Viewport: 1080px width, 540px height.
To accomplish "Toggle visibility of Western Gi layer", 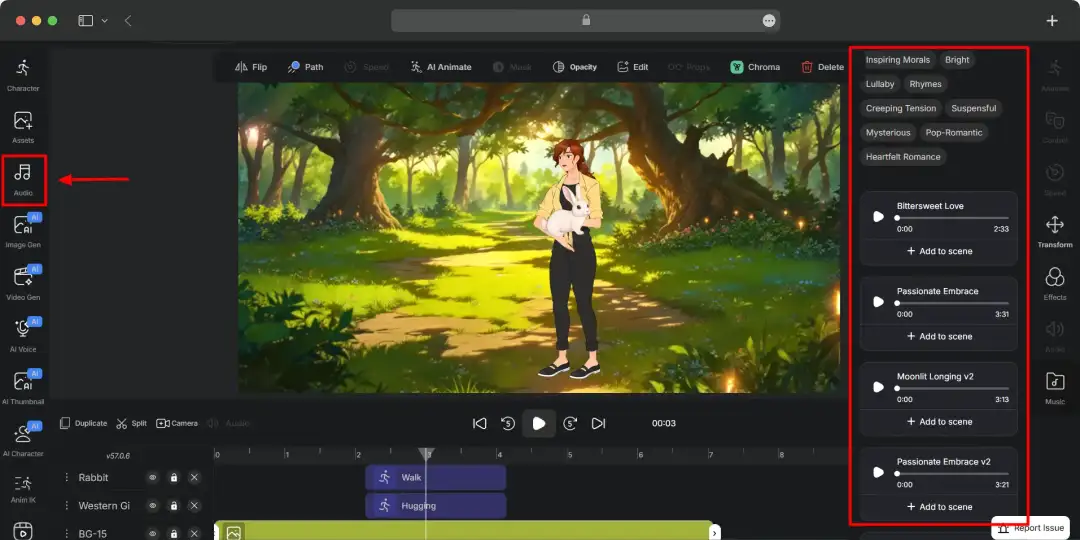I will coord(153,506).
